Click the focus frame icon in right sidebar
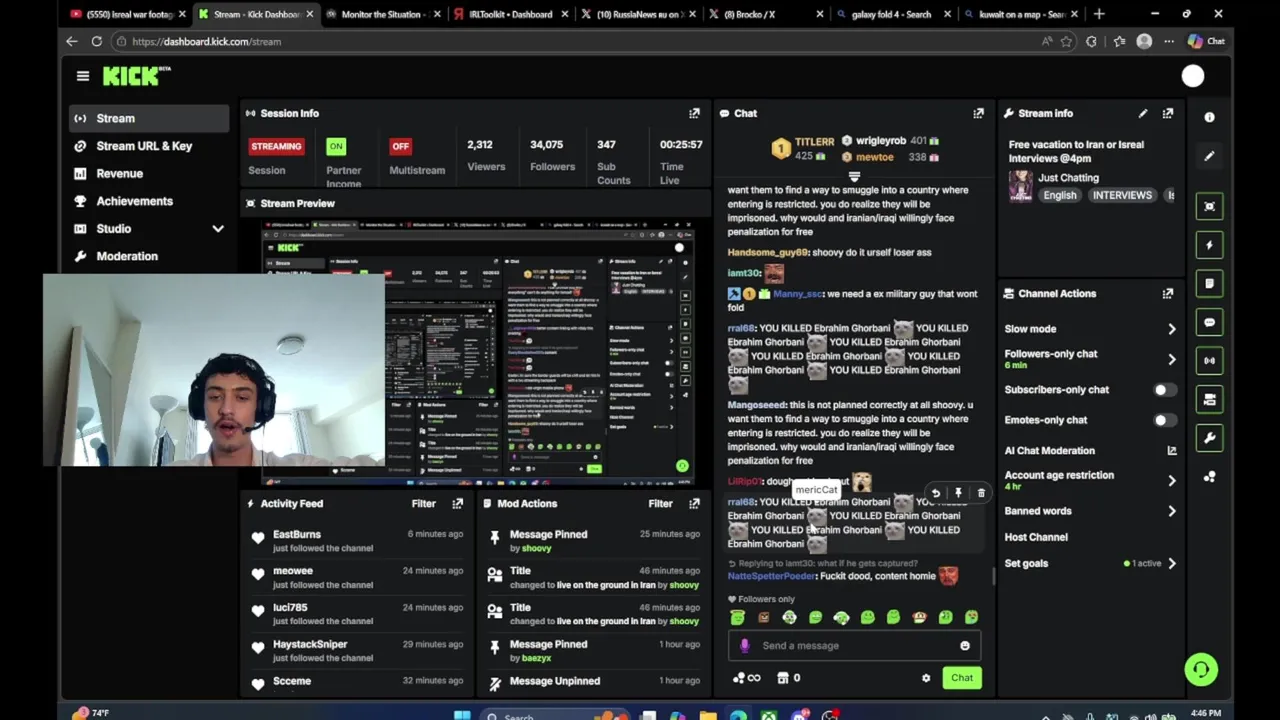 (1209, 207)
